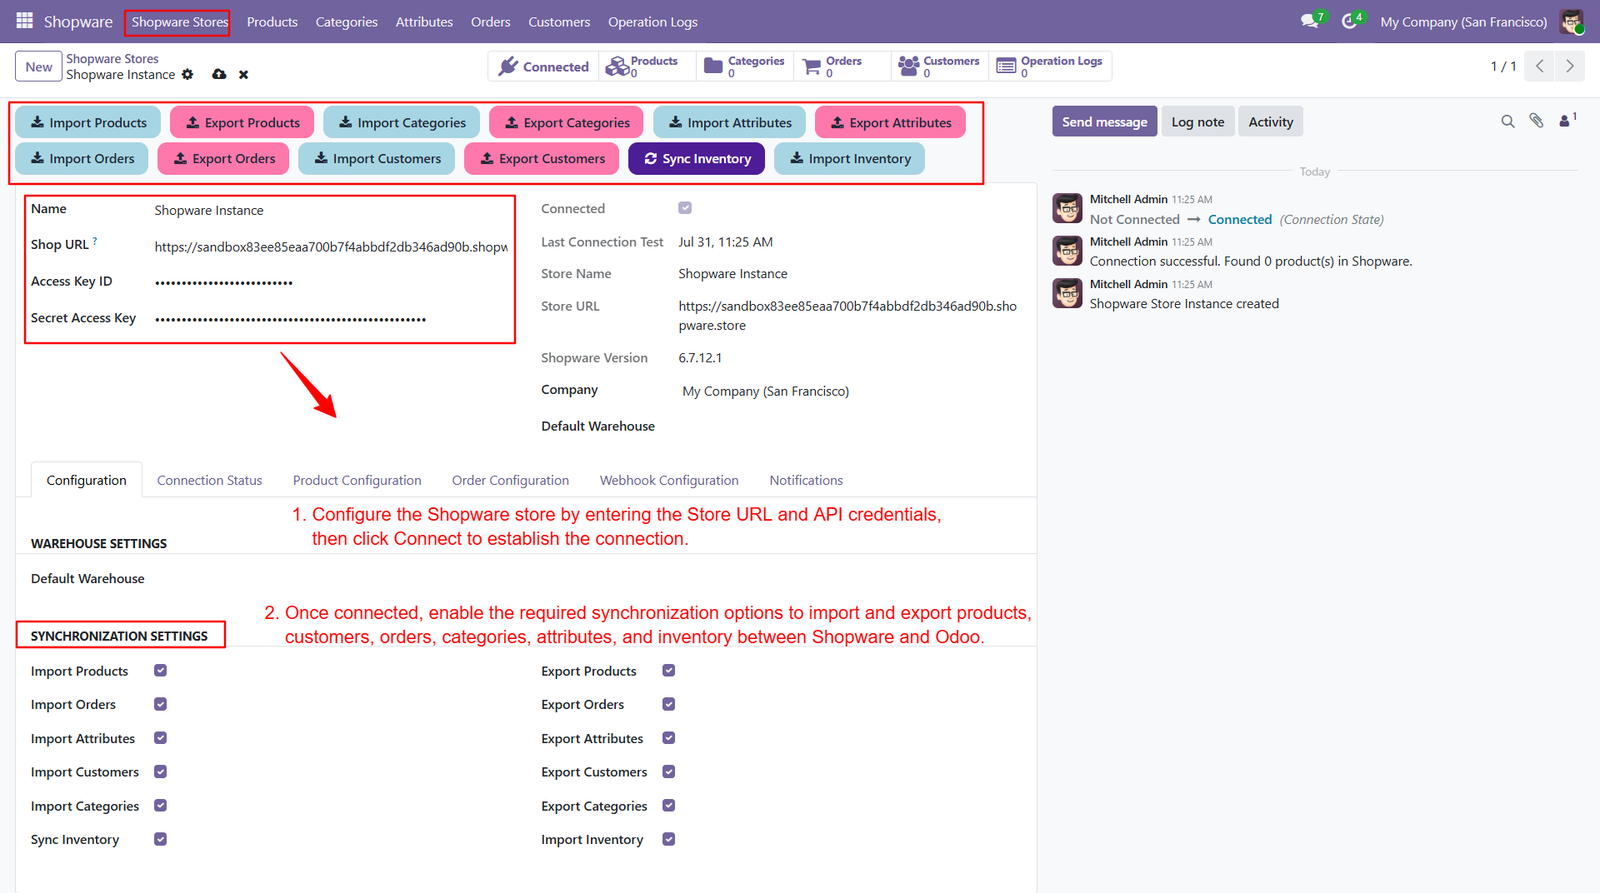The image size is (1600, 893).
Task: Open the Customers menu
Action: tap(559, 22)
